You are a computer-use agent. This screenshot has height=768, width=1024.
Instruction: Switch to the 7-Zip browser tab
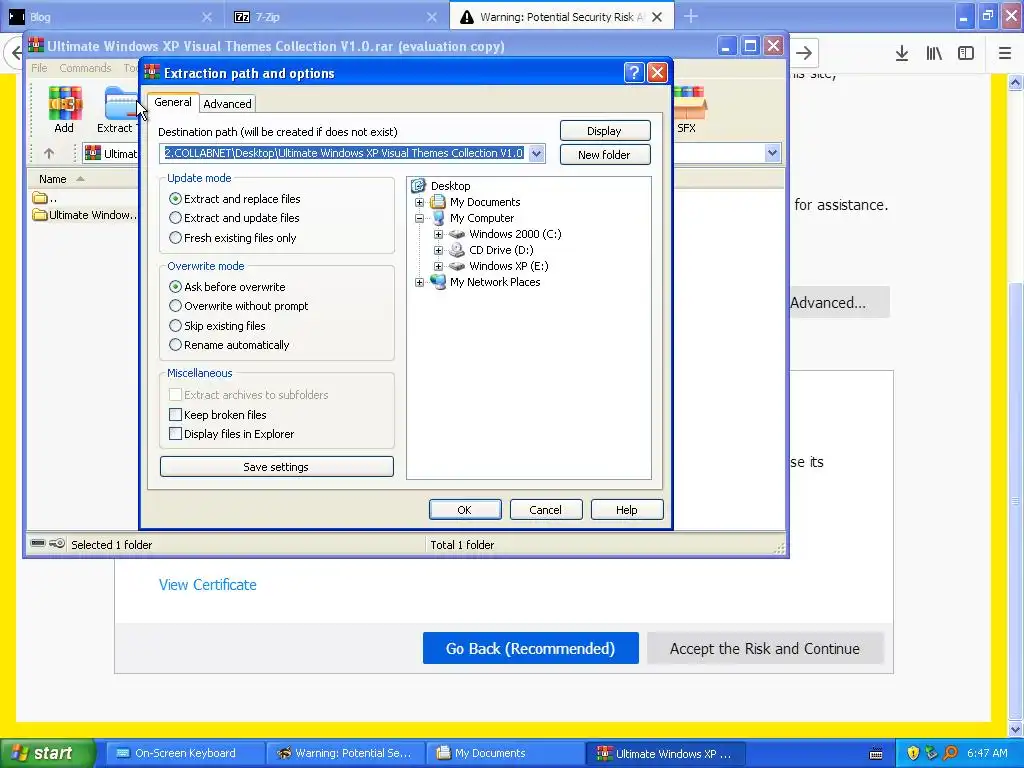(336, 17)
